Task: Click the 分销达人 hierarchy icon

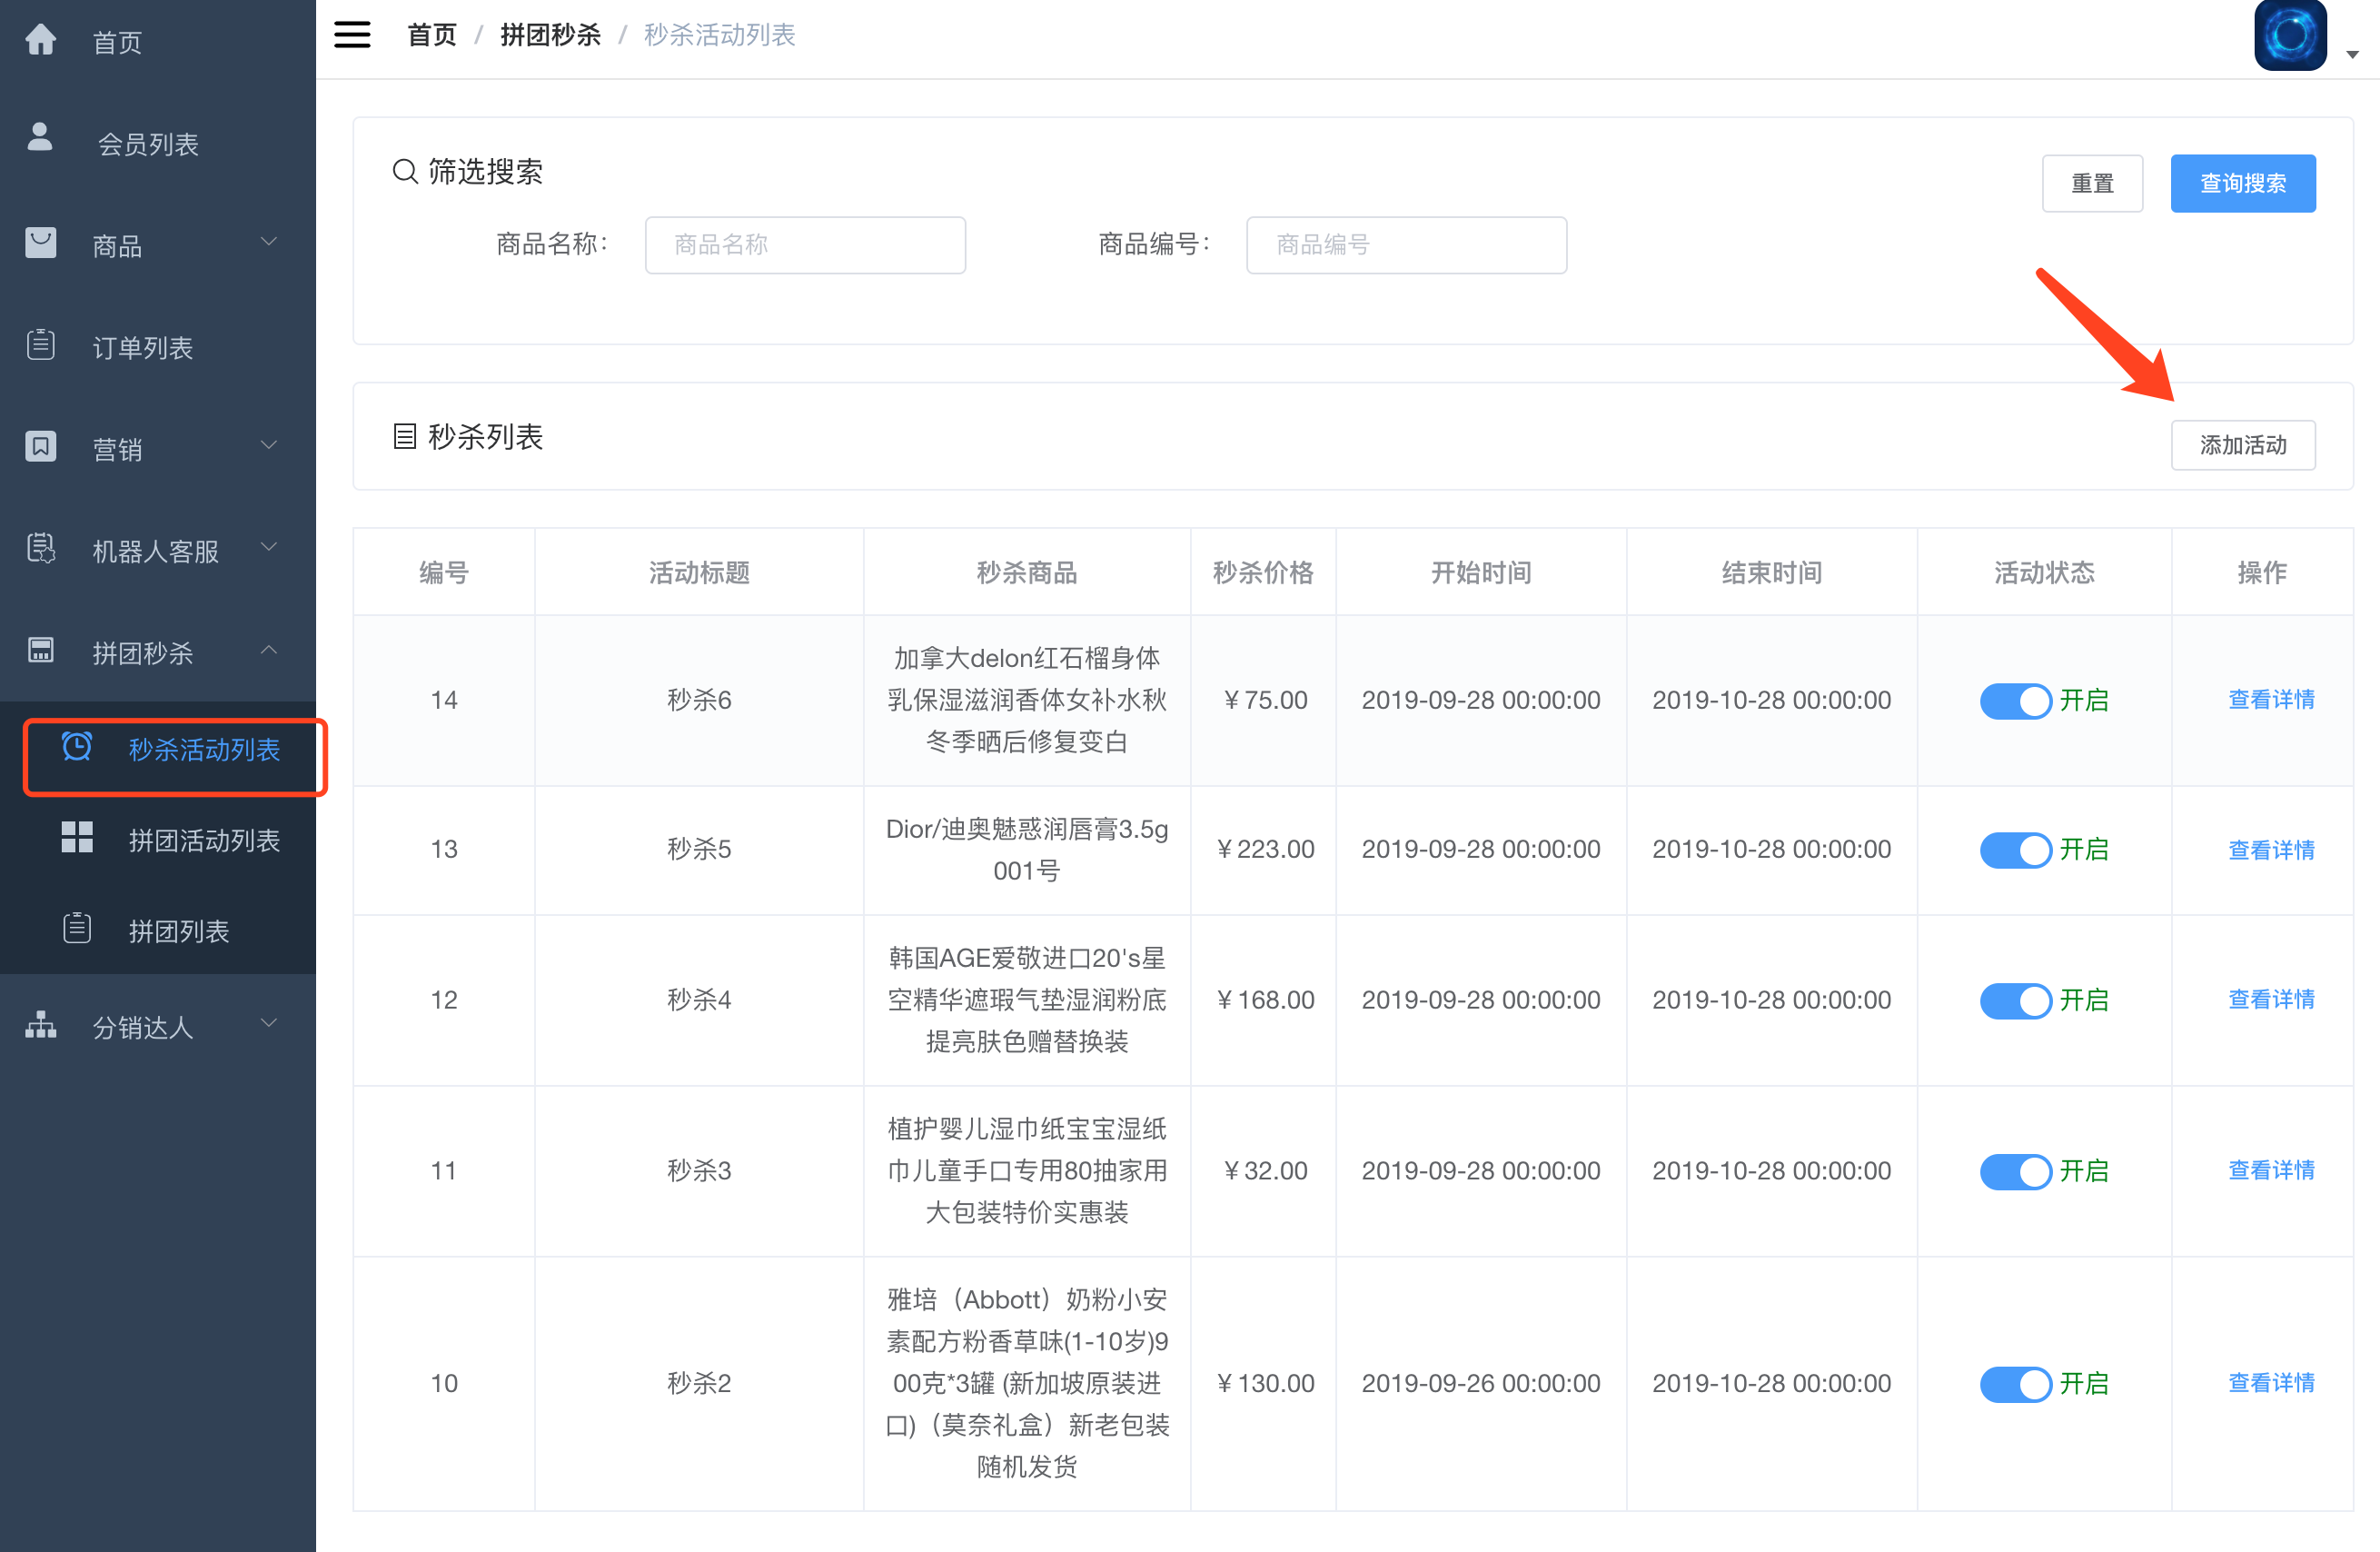Action: 40,1025
